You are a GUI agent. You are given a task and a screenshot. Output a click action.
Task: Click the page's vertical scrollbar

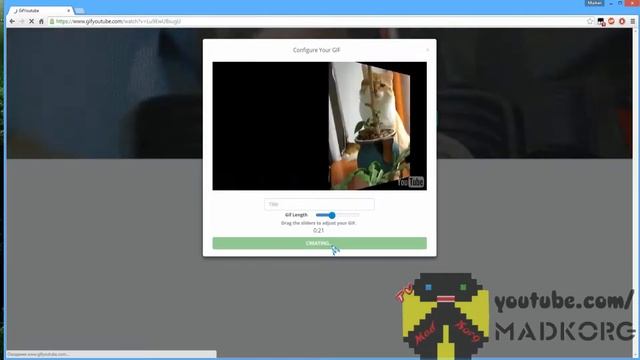pos(635,192)
